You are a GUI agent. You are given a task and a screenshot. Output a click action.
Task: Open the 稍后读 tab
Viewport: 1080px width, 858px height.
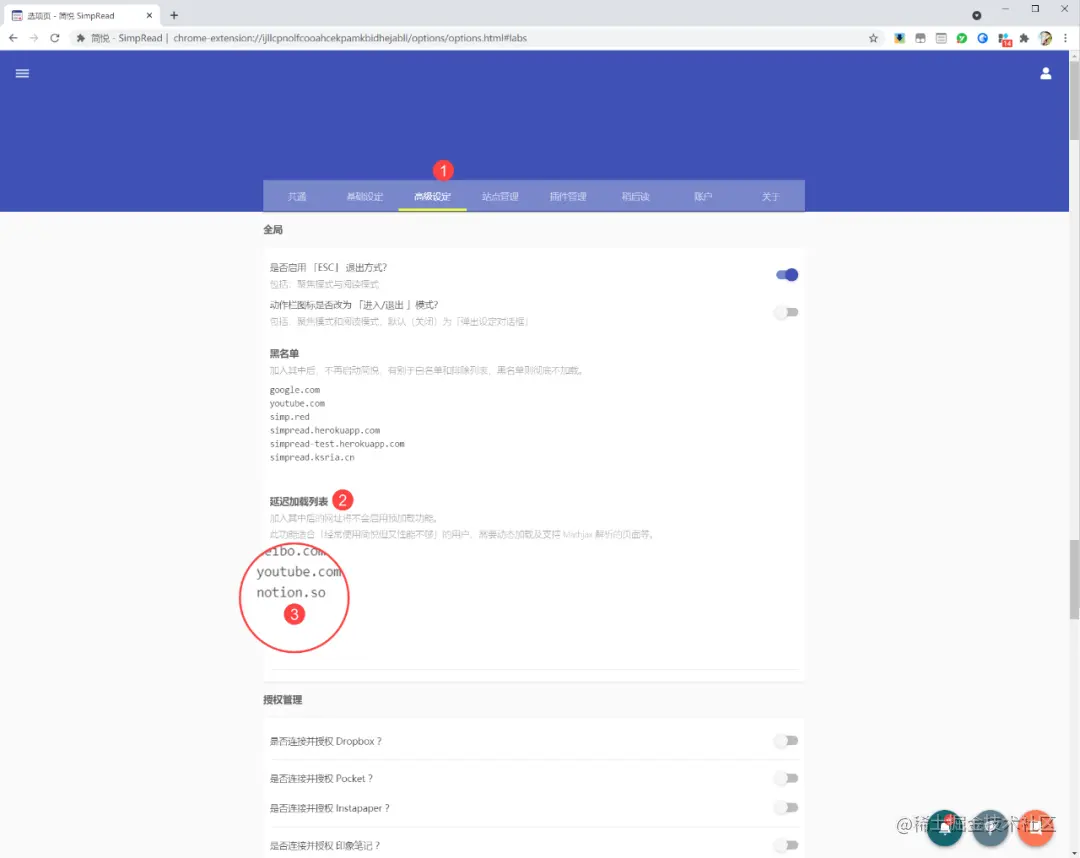(x=635, y=196)
